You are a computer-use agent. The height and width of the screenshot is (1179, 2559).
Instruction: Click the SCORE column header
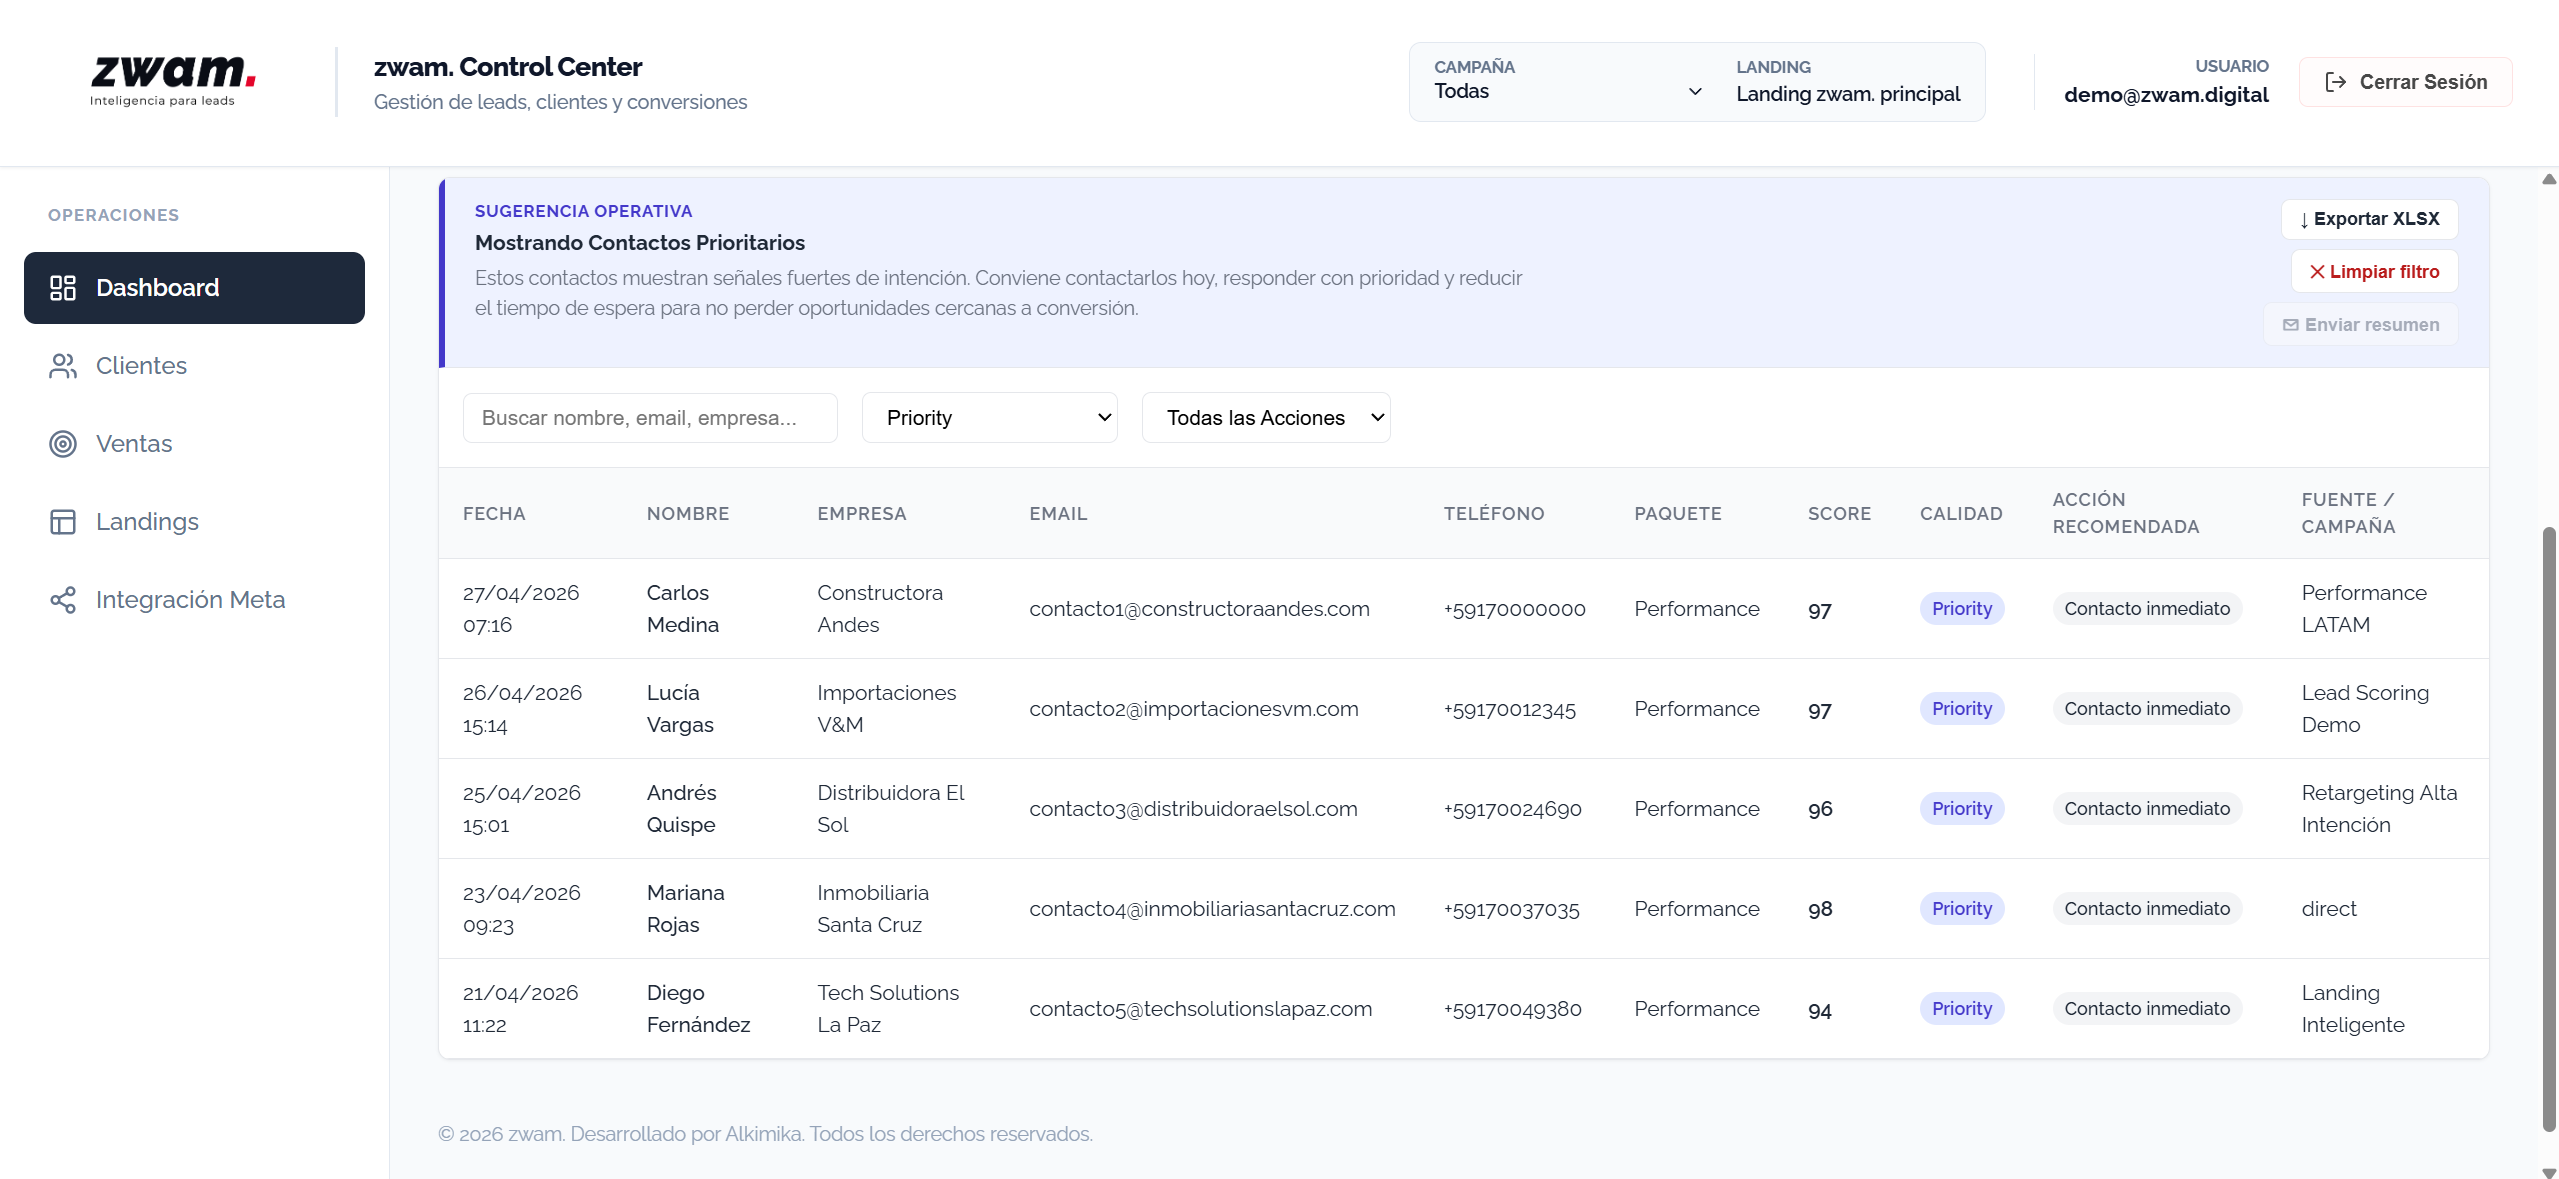(1839, 514)
